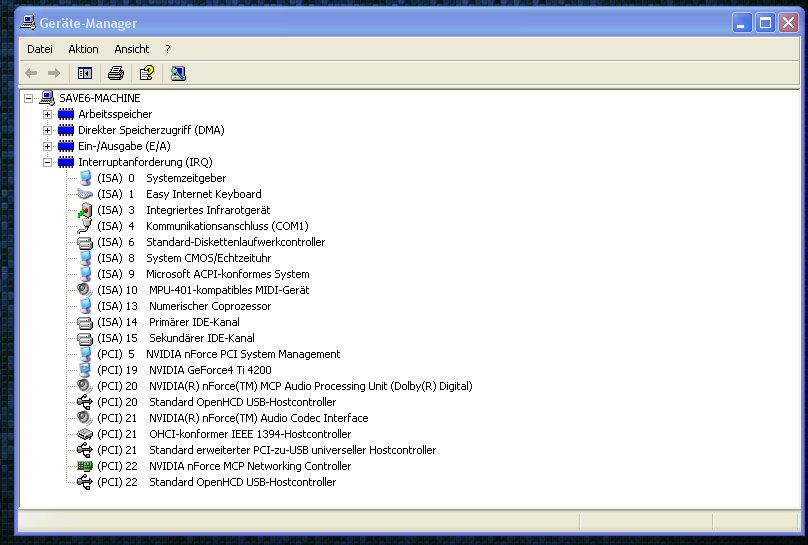Click the Ein-/Ausgabe chip icon
Image resolution: width=808 pixels, height=545 pixels.
click(x=66, y=146)
